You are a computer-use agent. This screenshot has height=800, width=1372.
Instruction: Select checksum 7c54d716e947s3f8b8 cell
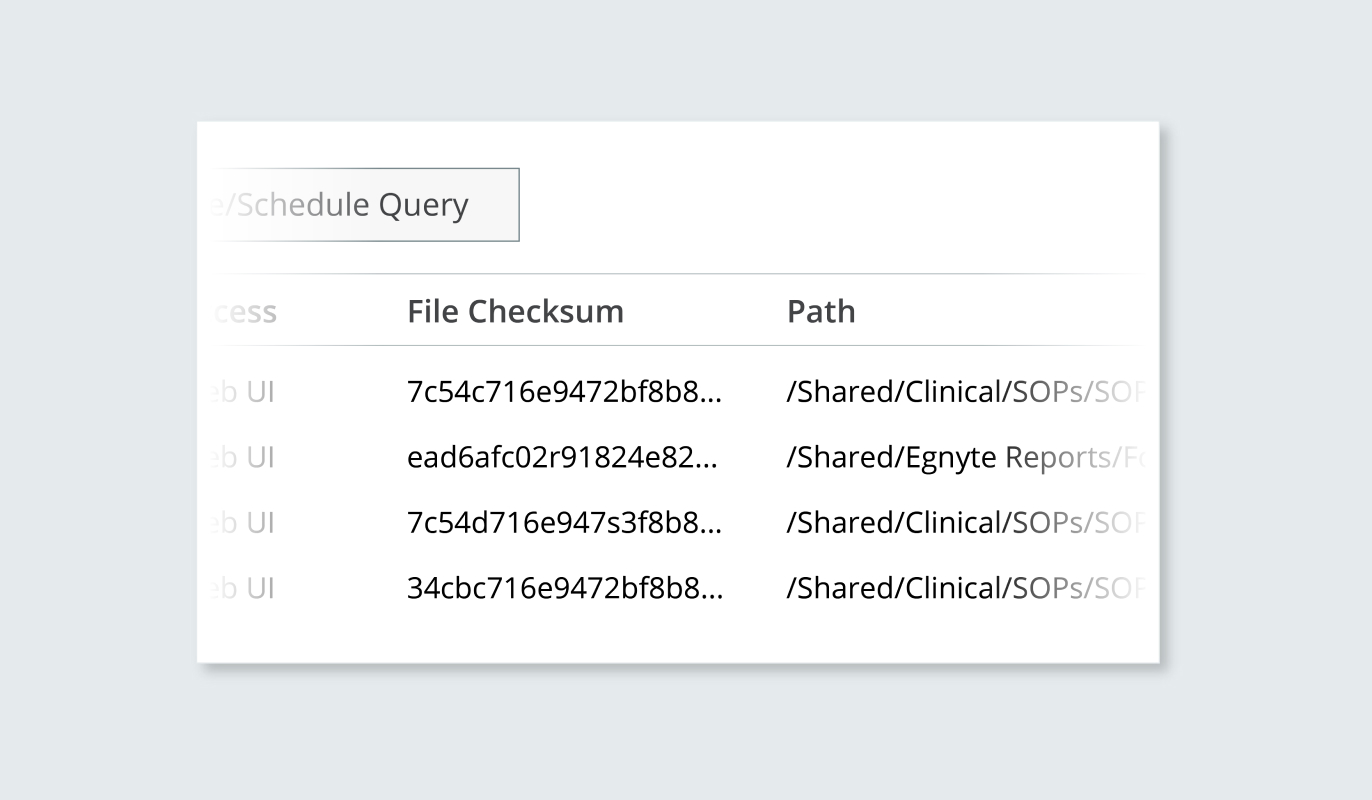point(553,523)
